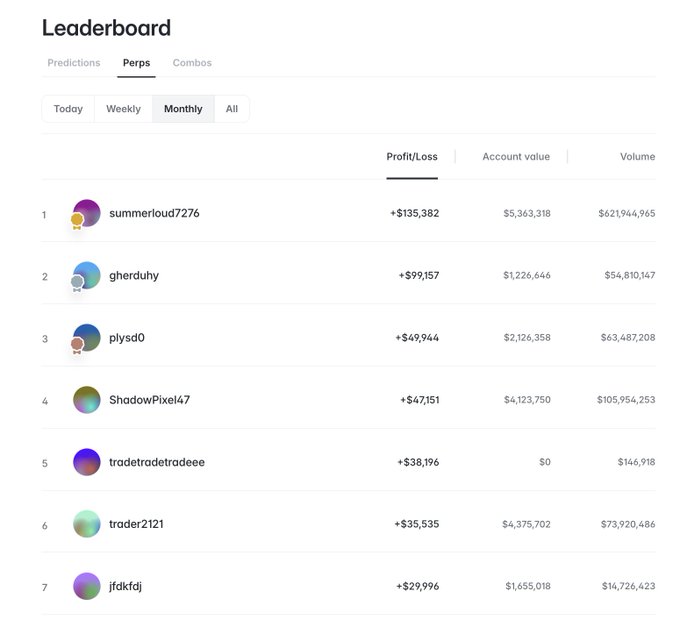This screenshot has width=680, height=634.
Task: Open trader2121's avatar
Action: pos(87,524)
